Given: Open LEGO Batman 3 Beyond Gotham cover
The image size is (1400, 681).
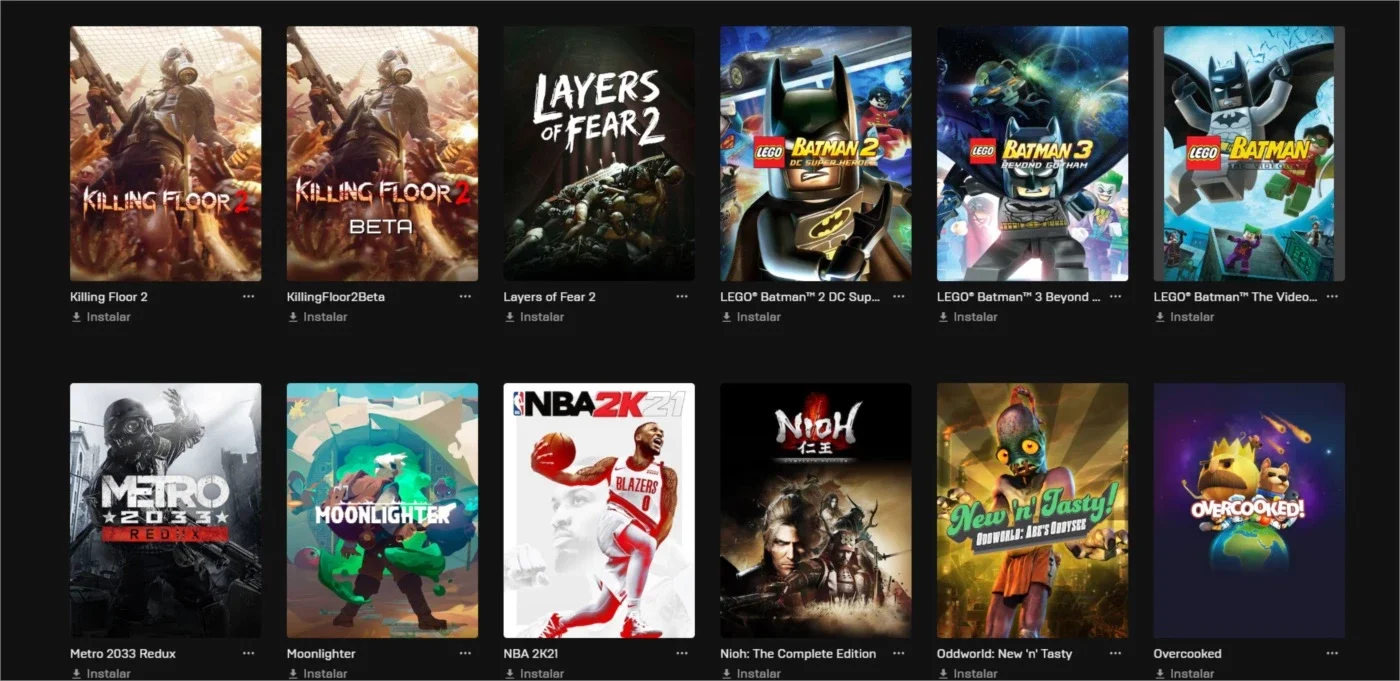Looking at the screenshot, I should coord(1032,153).
